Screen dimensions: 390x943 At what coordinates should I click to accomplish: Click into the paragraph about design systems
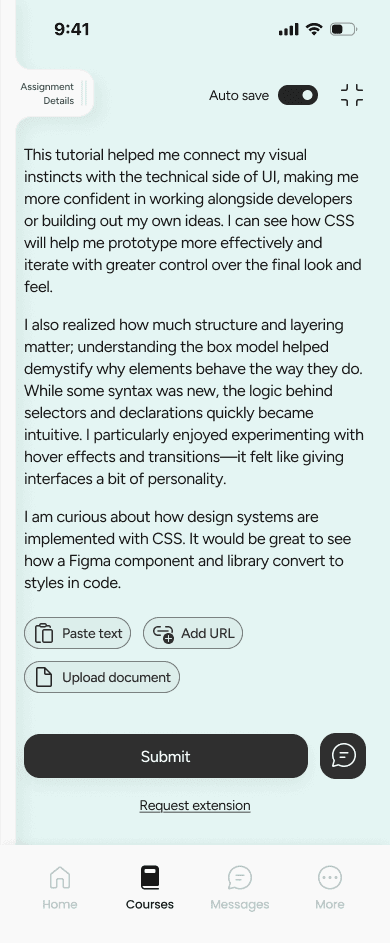coord(188,550)
